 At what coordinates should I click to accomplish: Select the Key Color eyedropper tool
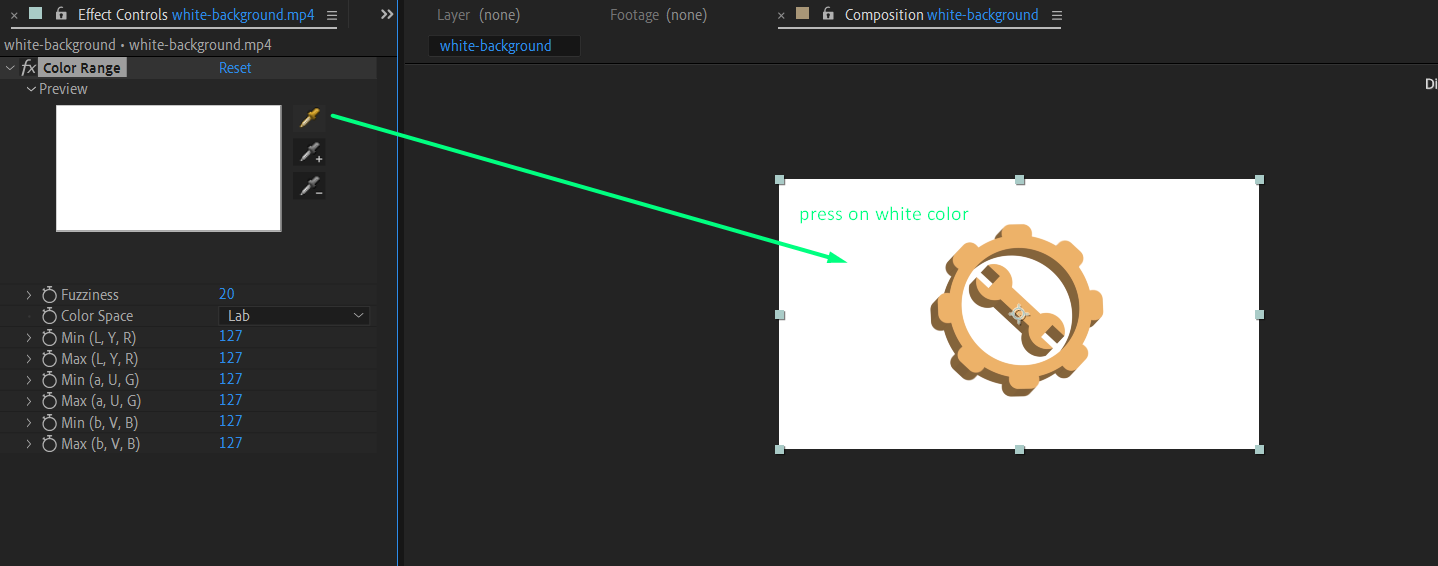(x=309, y=119)
